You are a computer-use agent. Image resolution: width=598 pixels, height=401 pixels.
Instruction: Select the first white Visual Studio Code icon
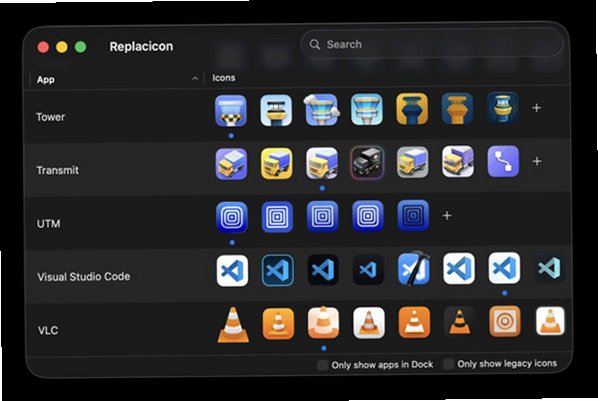tap(232, 271)
